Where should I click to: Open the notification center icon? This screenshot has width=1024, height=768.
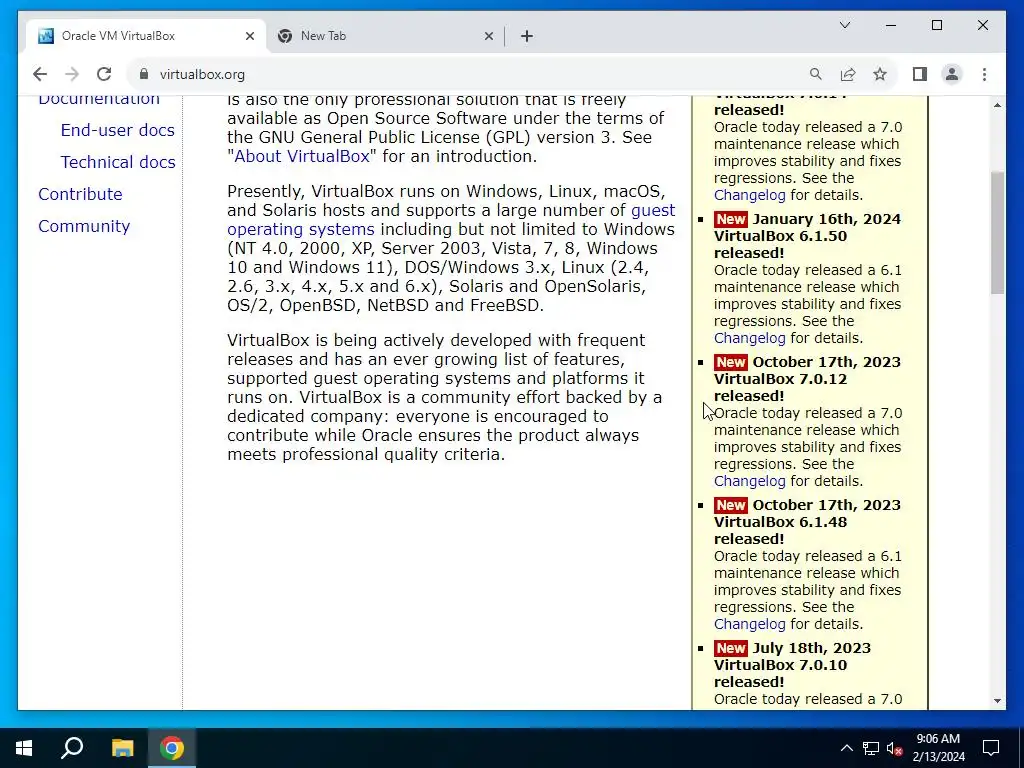[991, 748]
